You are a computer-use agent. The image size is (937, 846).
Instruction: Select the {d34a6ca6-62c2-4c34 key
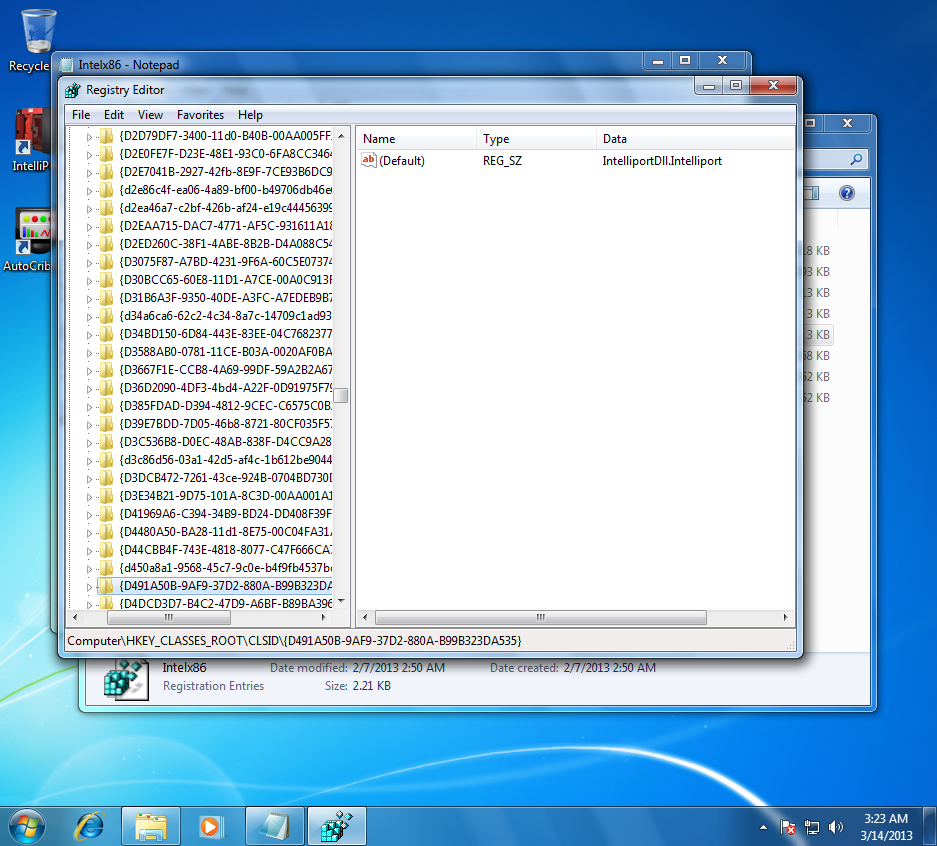coord(226,315)
